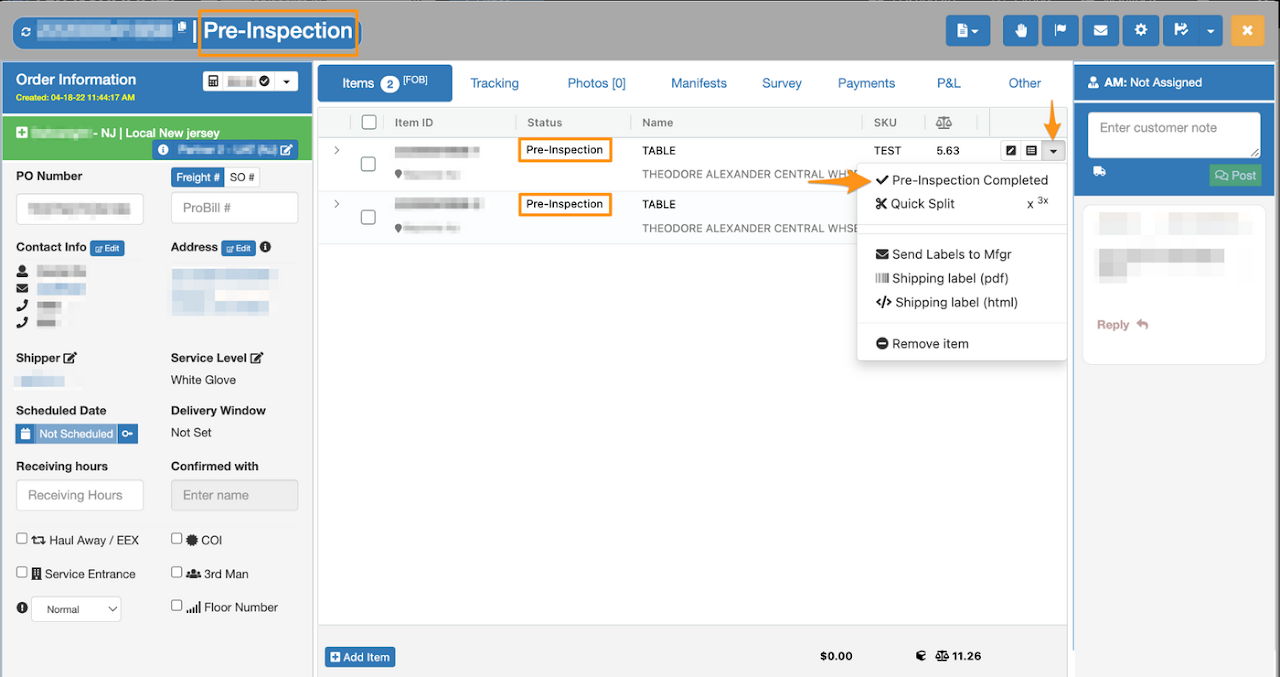Viewport: 1280px width, 677px height.
Task: Click the edit pencil icon on first item
Action: point(1011,151)
